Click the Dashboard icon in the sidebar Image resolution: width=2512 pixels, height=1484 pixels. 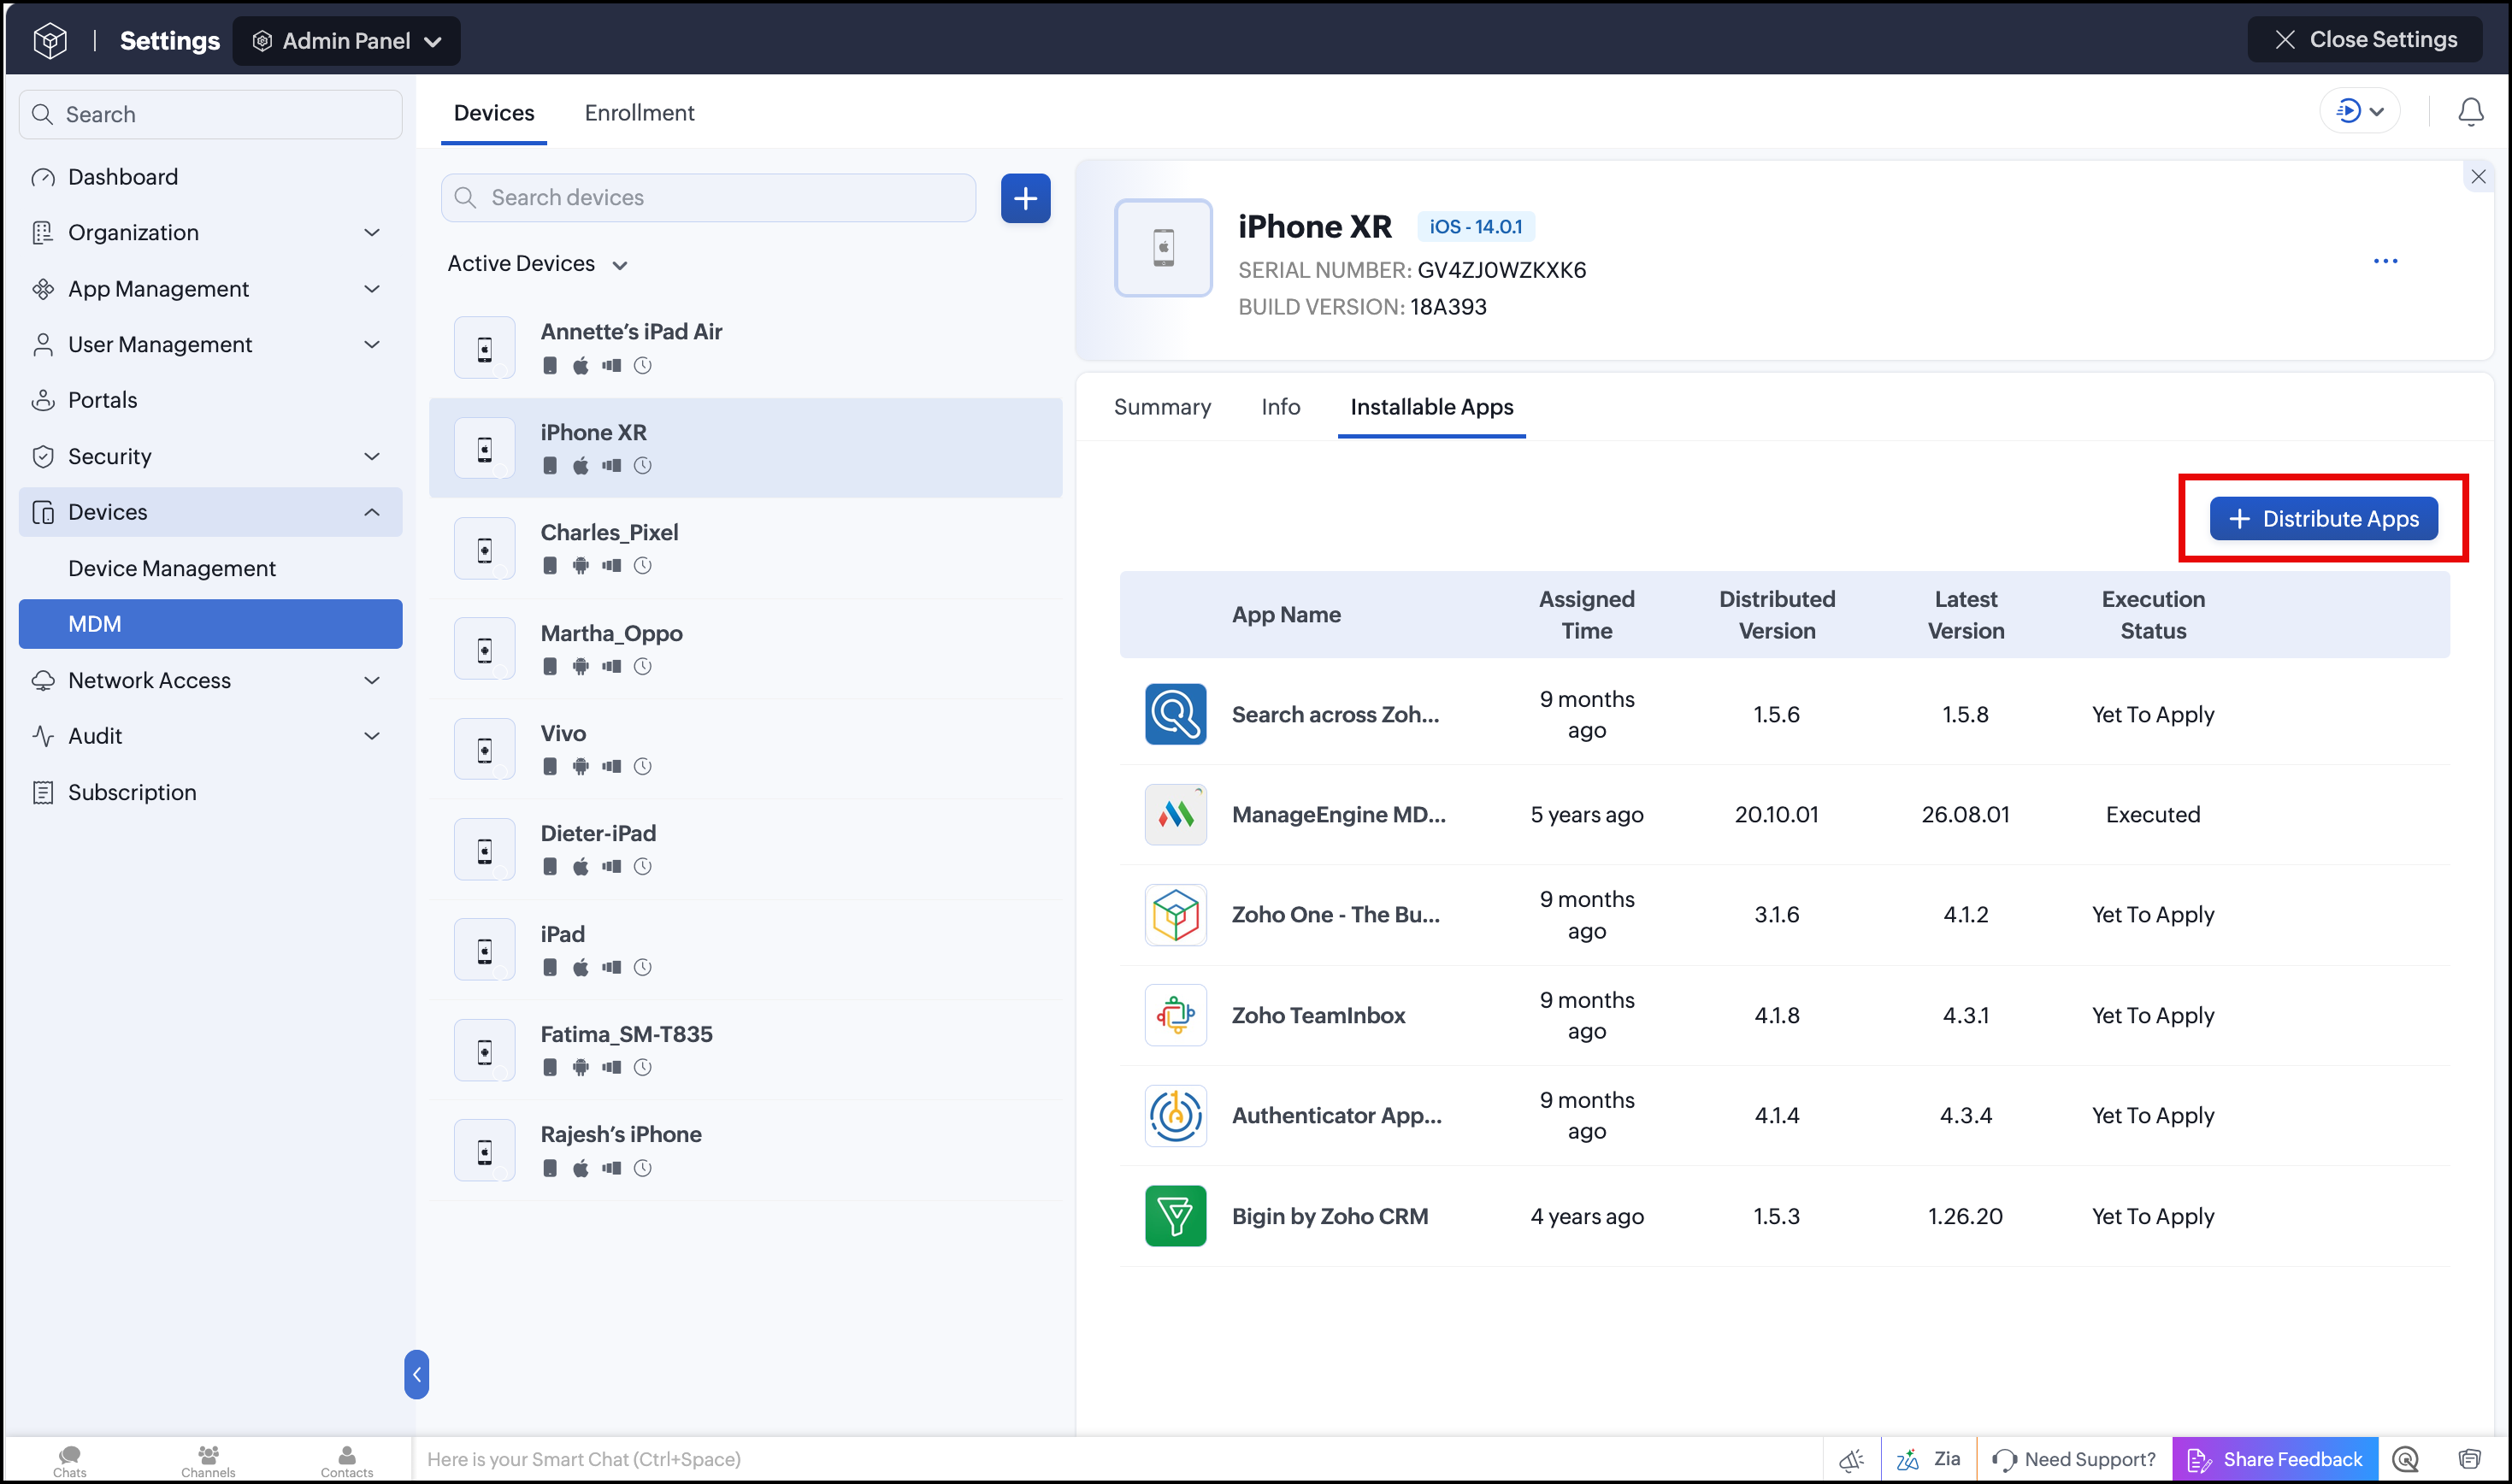coord(43,178)
